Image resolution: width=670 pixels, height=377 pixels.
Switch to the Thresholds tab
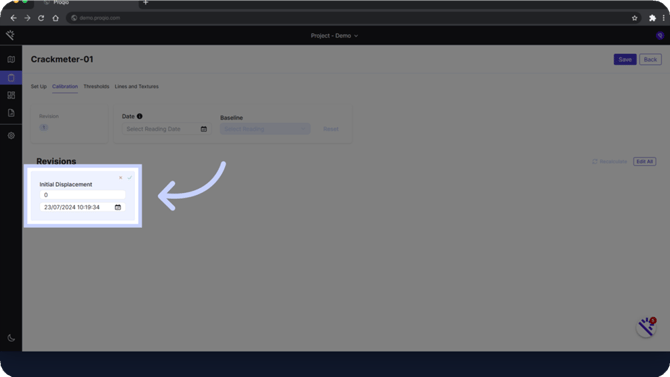pos(96,86)
